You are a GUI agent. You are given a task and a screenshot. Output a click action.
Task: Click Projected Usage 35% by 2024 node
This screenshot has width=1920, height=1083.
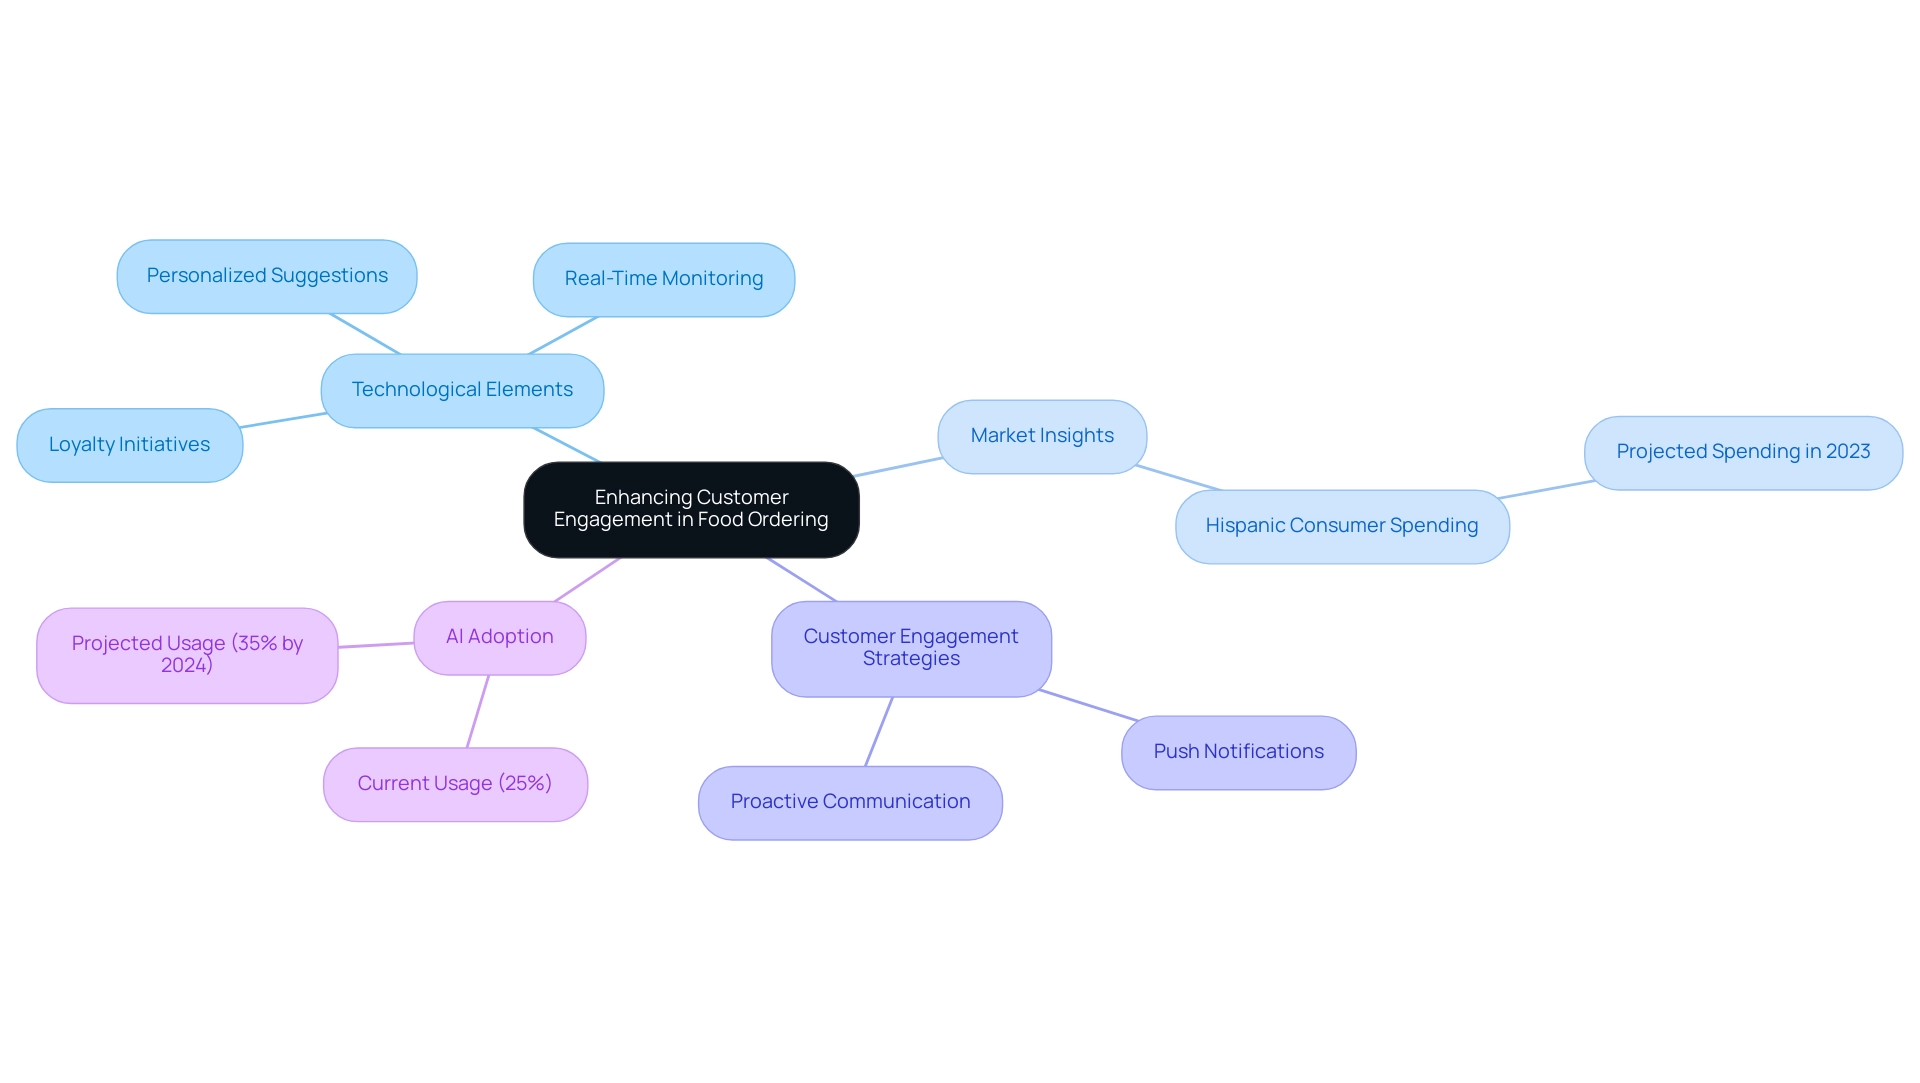click(186, 650)
